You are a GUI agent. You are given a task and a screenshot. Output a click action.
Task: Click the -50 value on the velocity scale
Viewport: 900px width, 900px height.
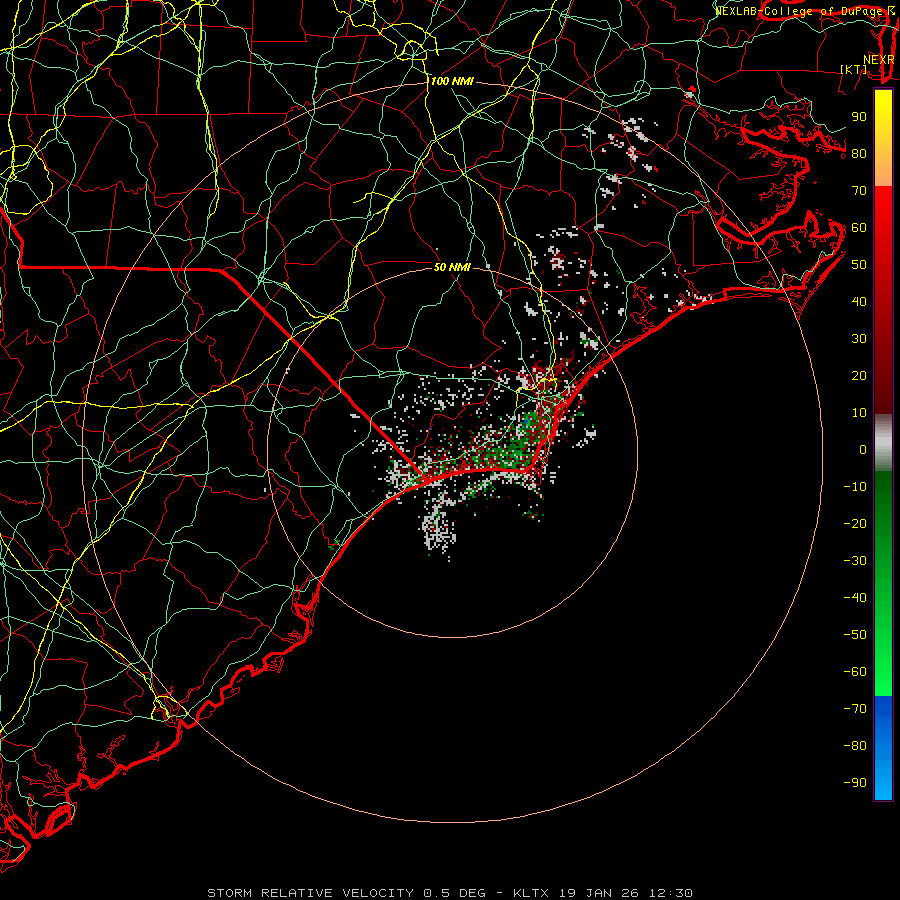[x=855, y=635]
